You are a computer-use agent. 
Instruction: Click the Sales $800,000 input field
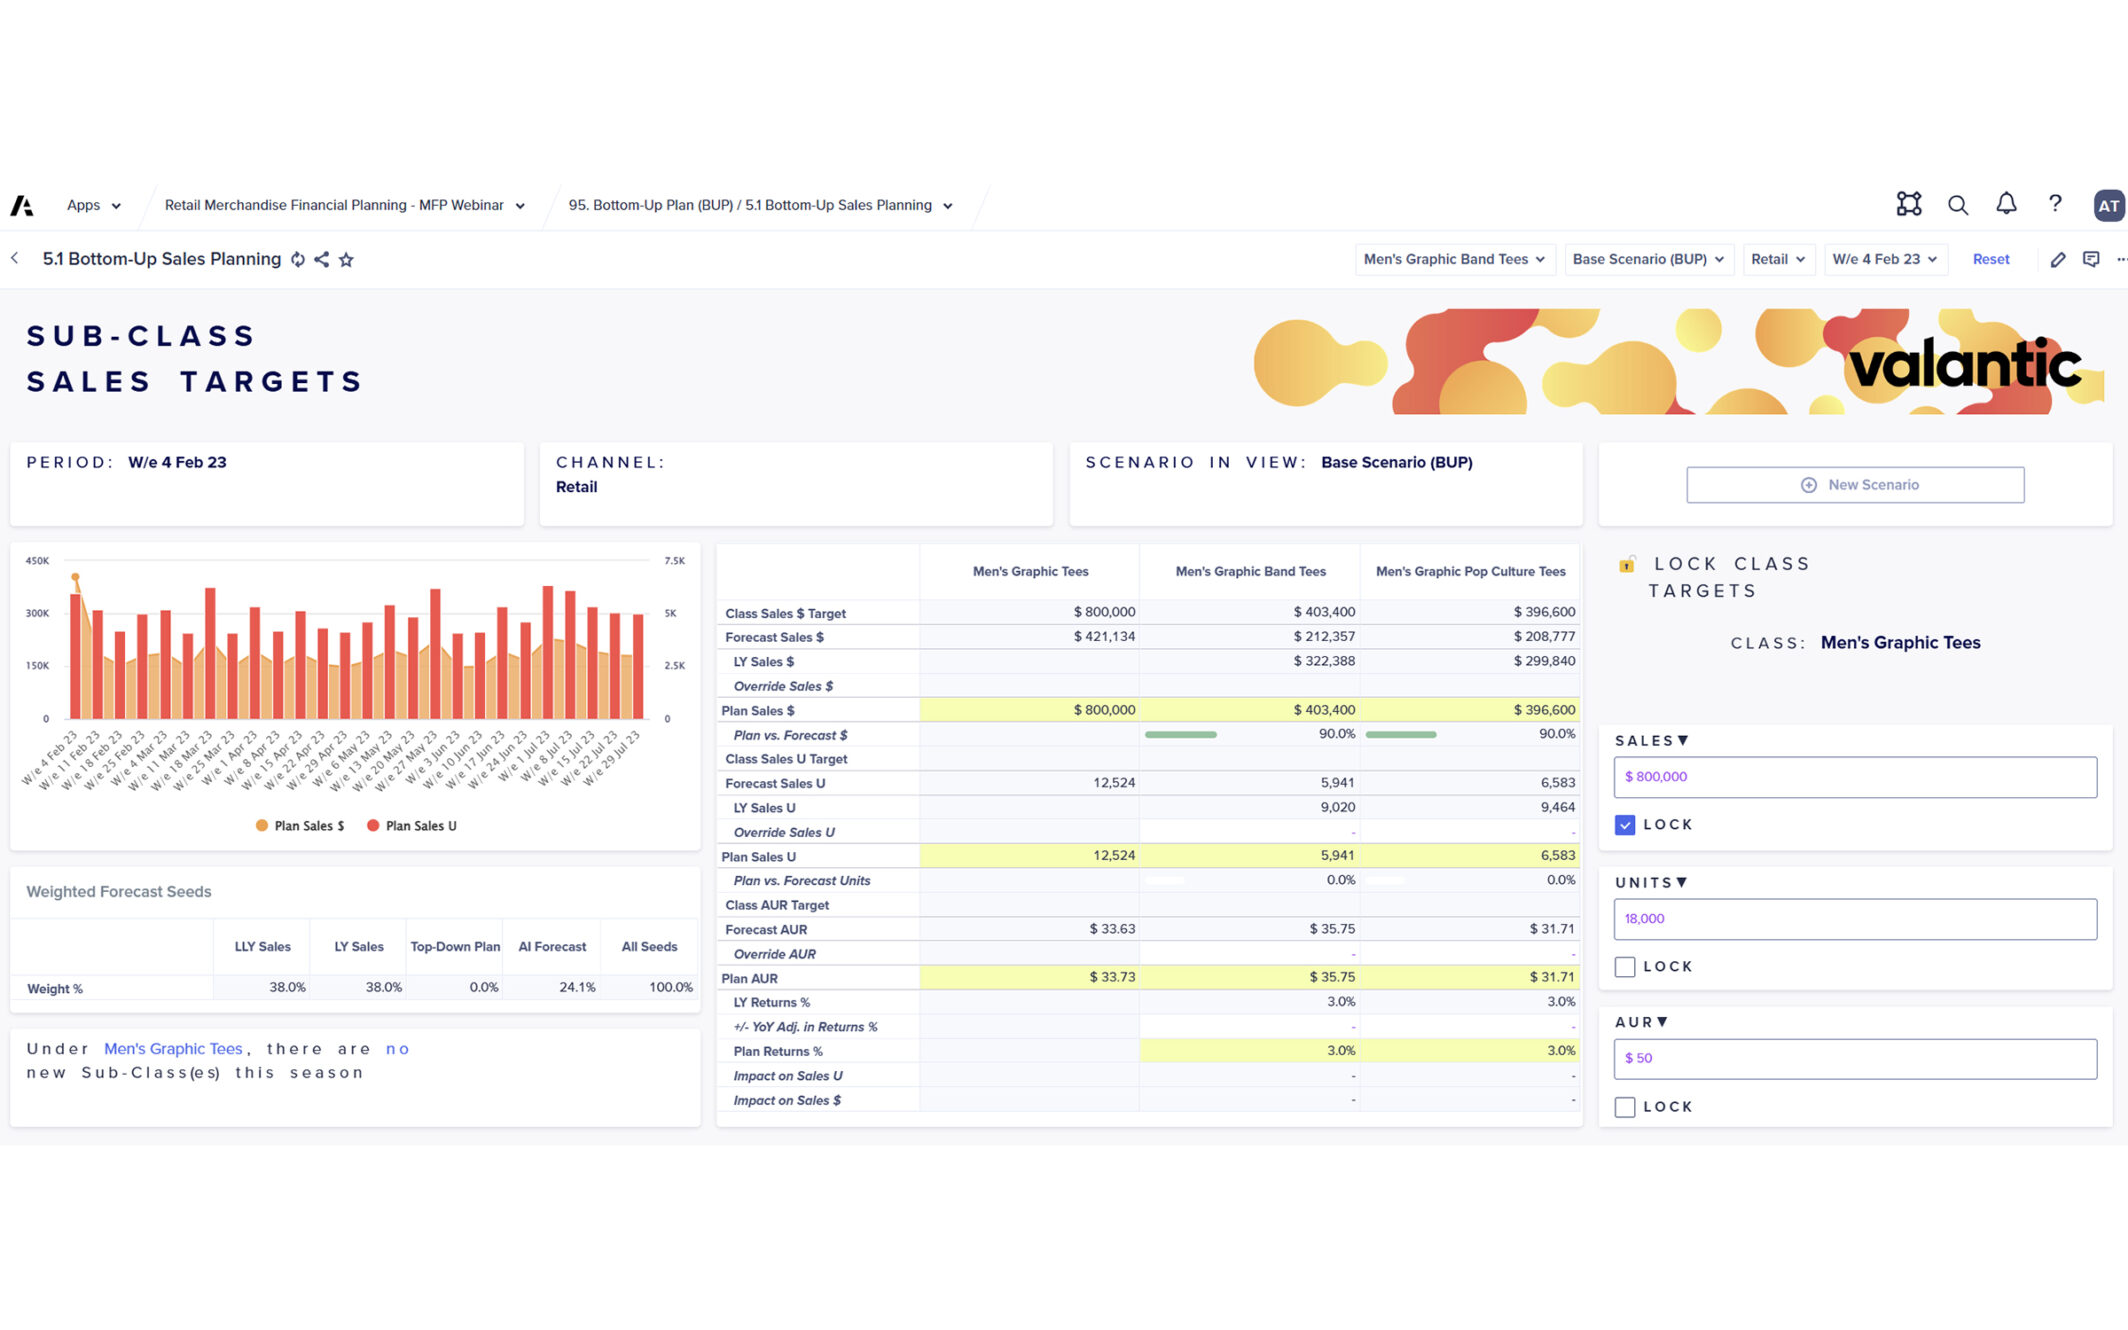[x=1855, y=777]
